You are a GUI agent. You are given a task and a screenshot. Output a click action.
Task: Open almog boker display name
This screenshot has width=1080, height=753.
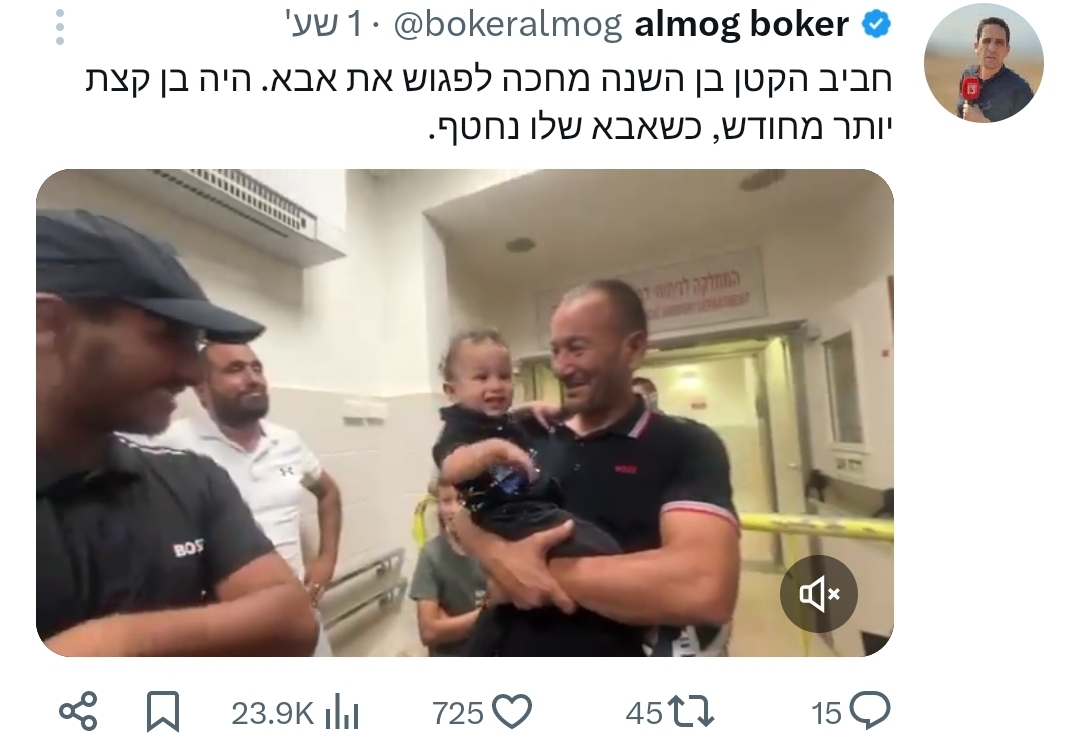pyautogui.click(x=741, y=25)
